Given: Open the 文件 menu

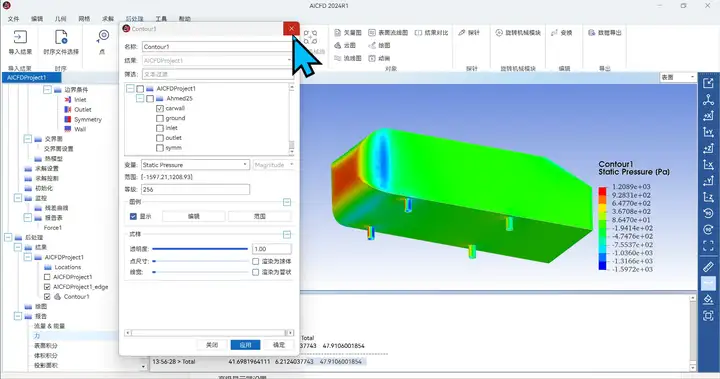Looking at the screenshot, I should click(x=13, y=19).
